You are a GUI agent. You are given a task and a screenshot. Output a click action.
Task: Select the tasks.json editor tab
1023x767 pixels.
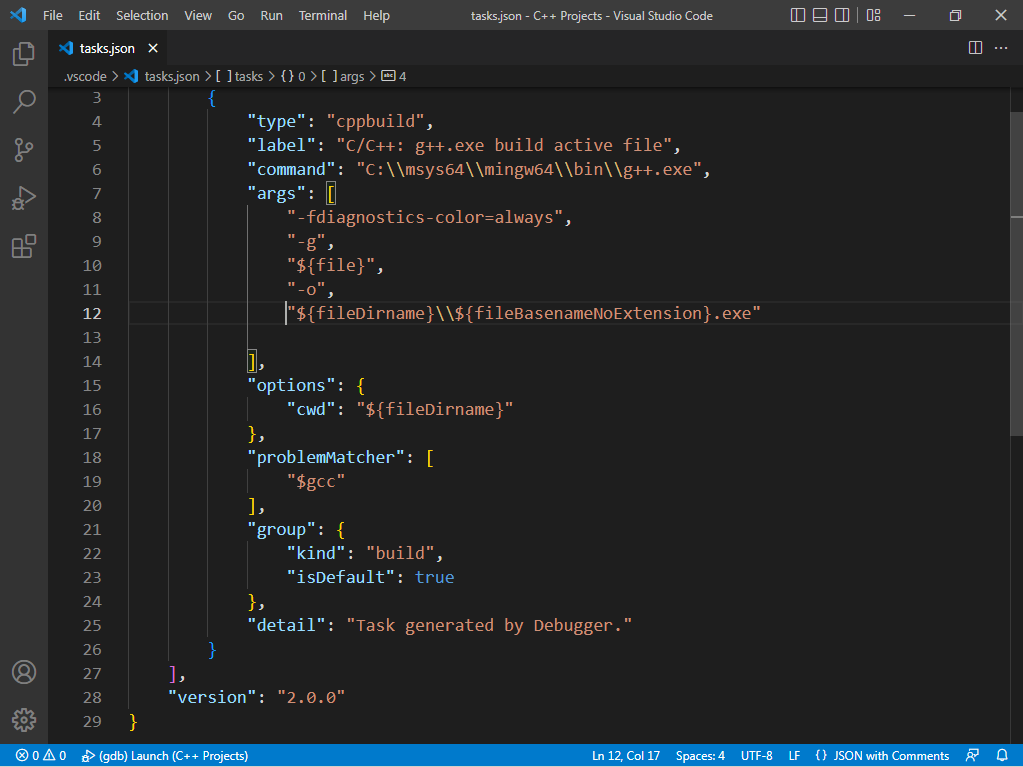(107, 48)
